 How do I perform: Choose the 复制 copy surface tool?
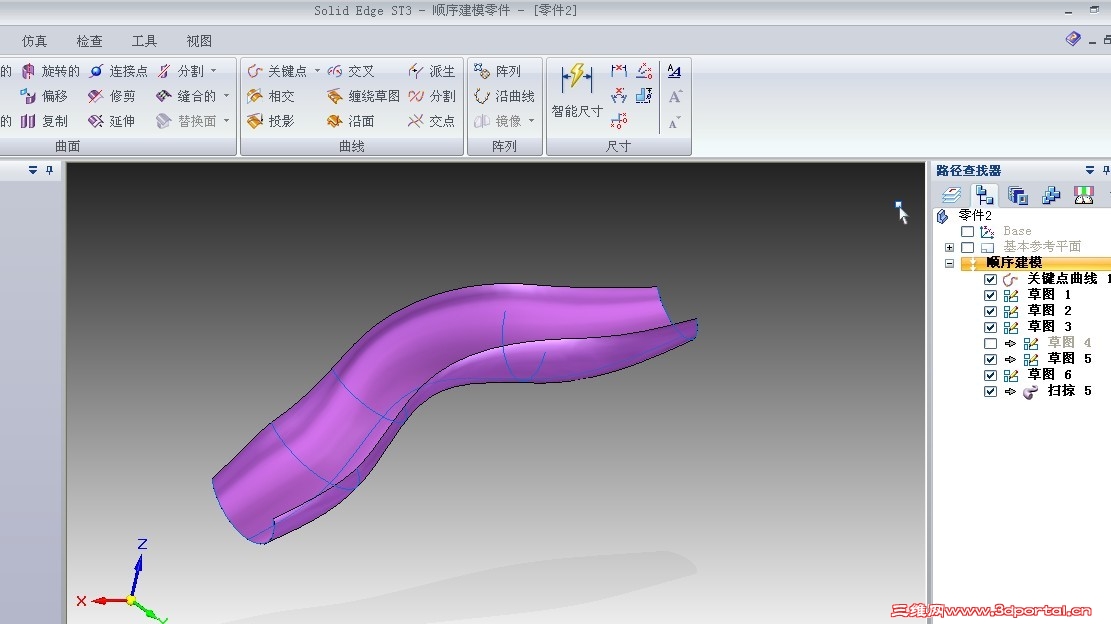44,121
